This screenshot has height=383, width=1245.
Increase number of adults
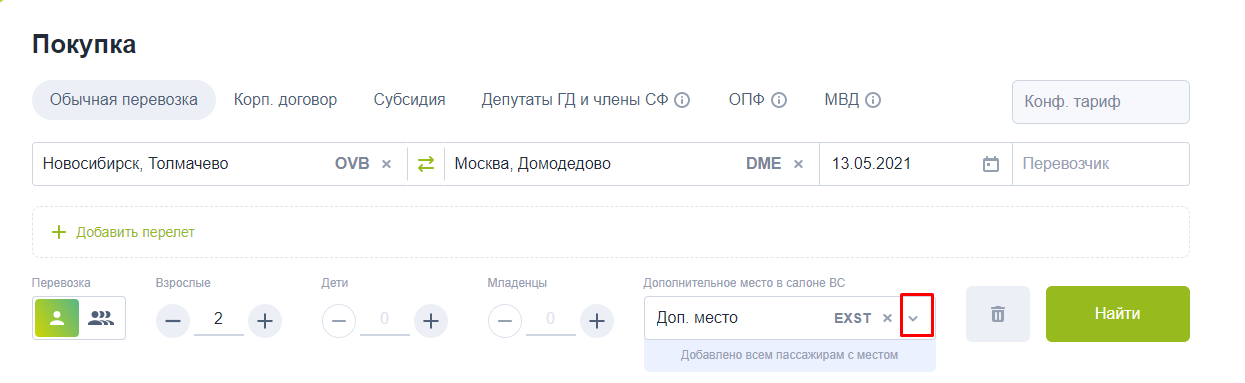265,321
